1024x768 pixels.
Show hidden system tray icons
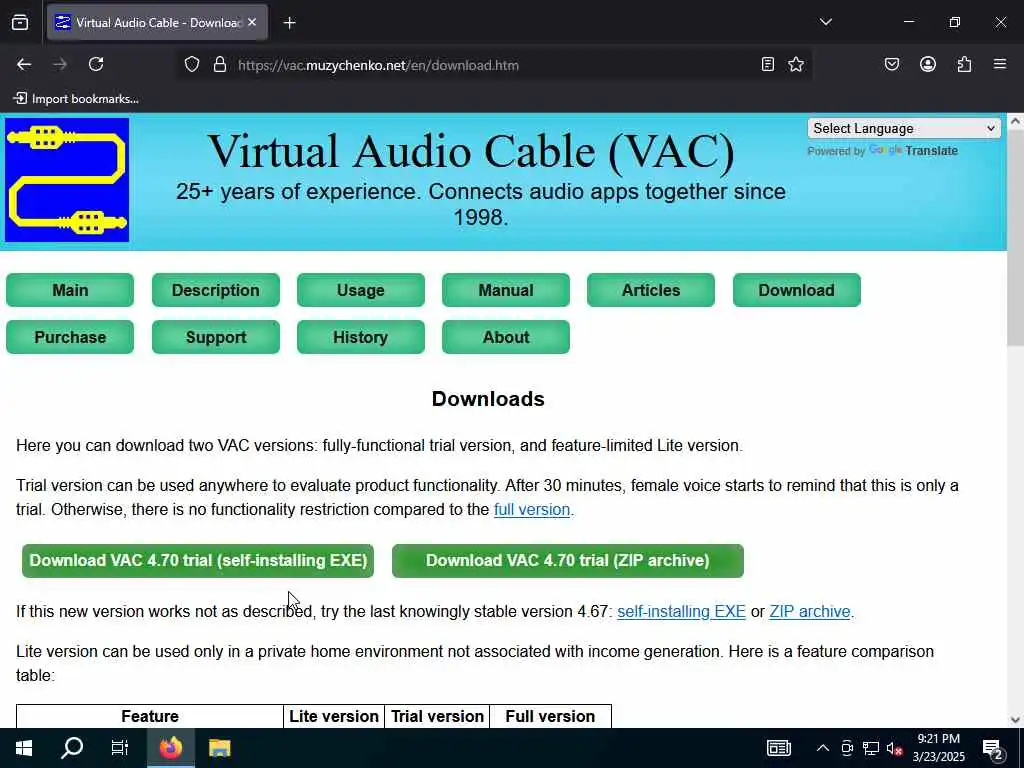tap(823, 748)
